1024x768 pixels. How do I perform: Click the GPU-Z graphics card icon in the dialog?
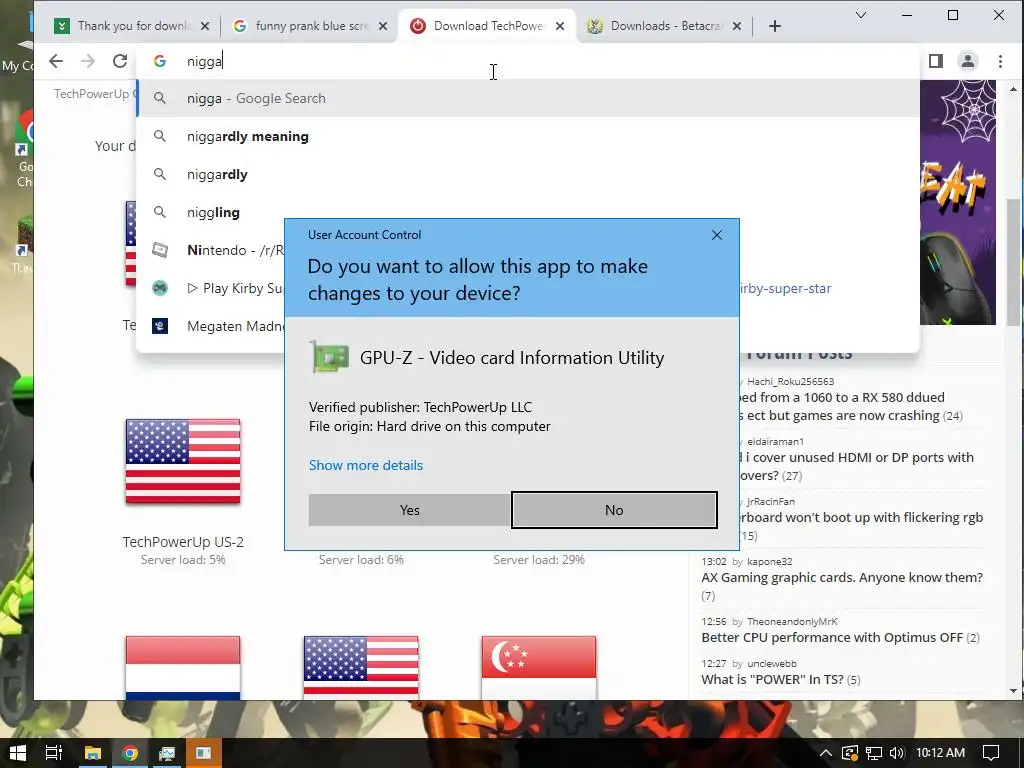[x=330, y=357]
